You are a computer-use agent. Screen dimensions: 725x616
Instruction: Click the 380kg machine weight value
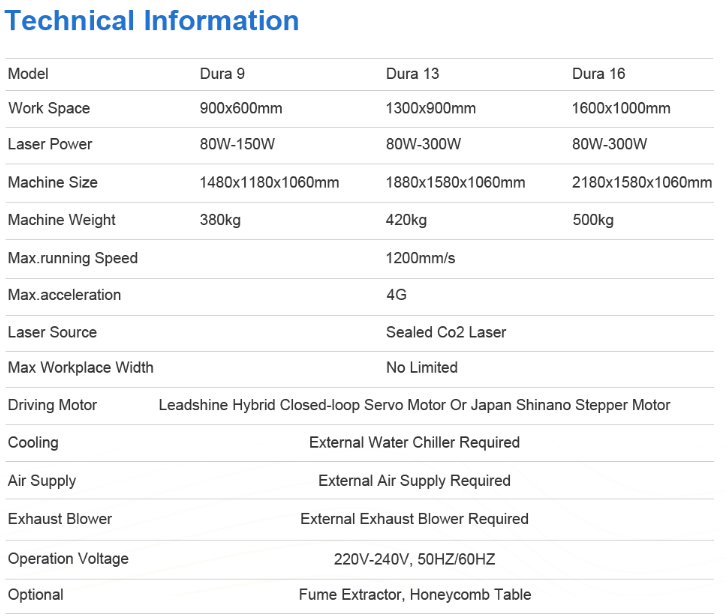click(x=220, y=220)
